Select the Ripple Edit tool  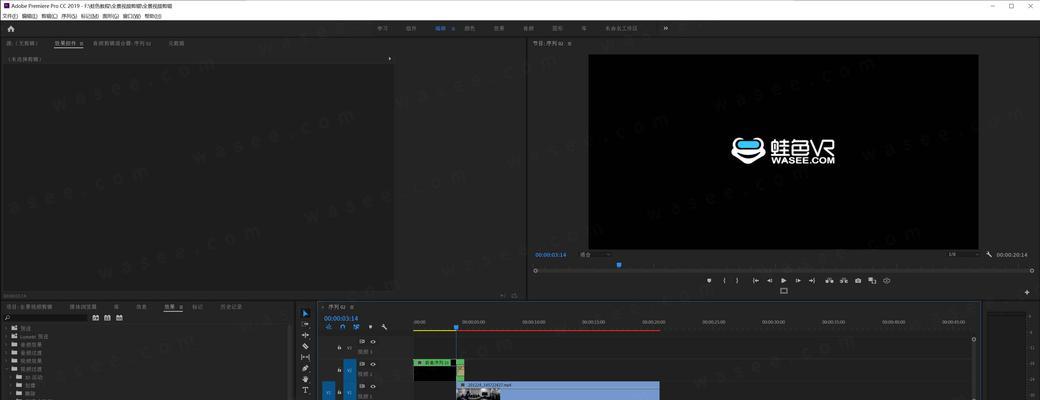pyautogui.click(x=305, y=335)
